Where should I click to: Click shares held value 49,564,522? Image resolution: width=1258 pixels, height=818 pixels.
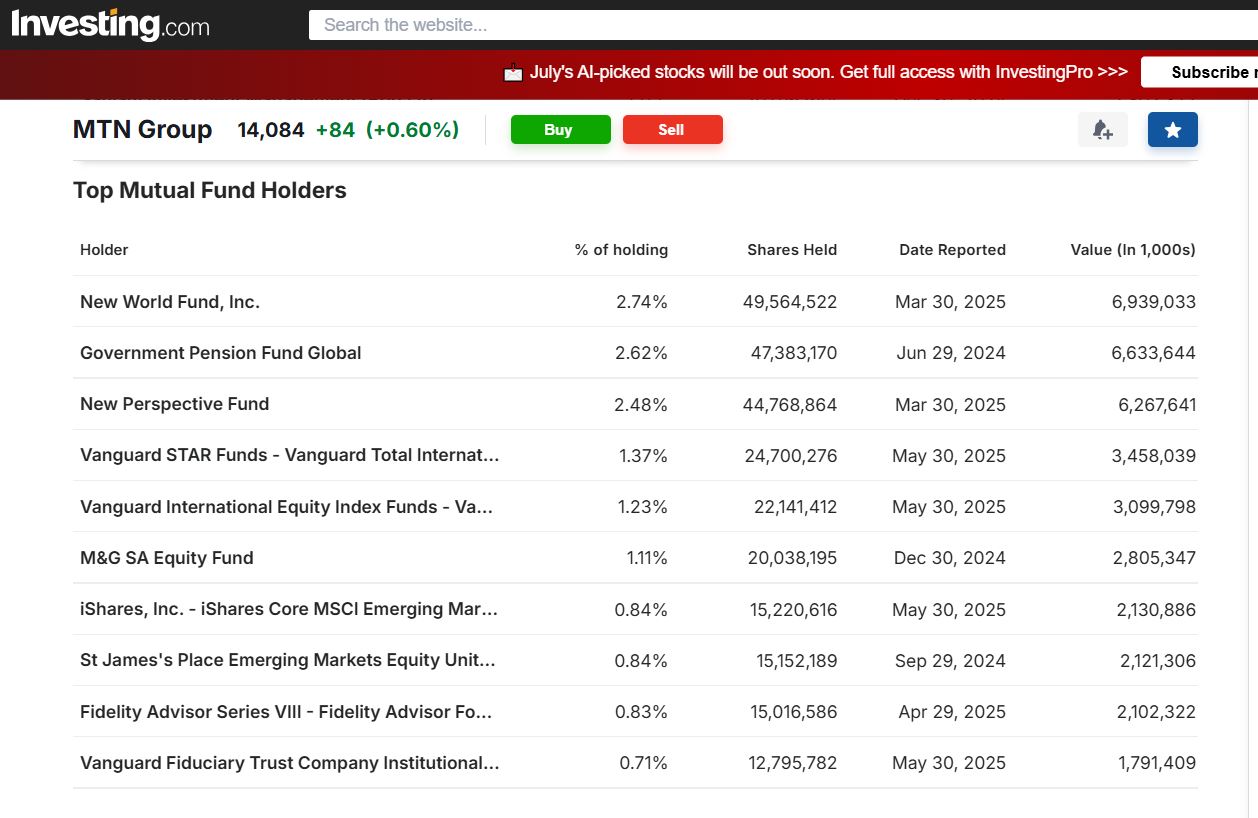[x=790, y=302]
